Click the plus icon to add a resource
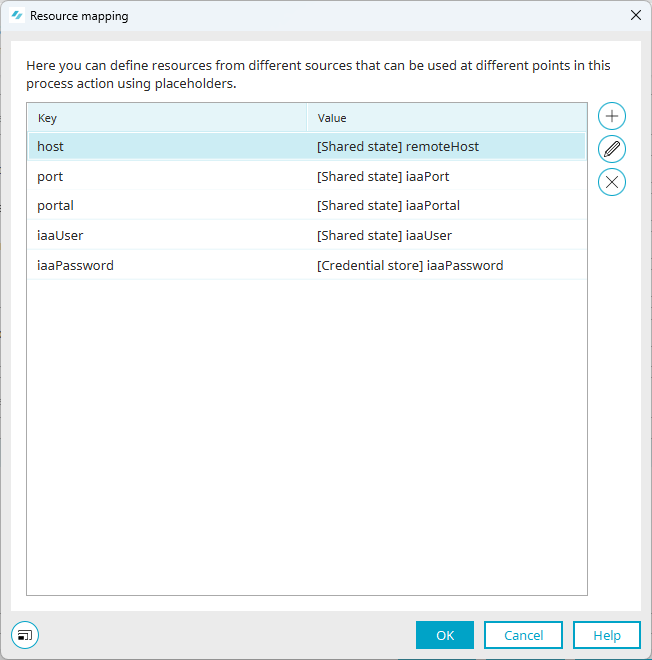 click(x=612, y=116)
